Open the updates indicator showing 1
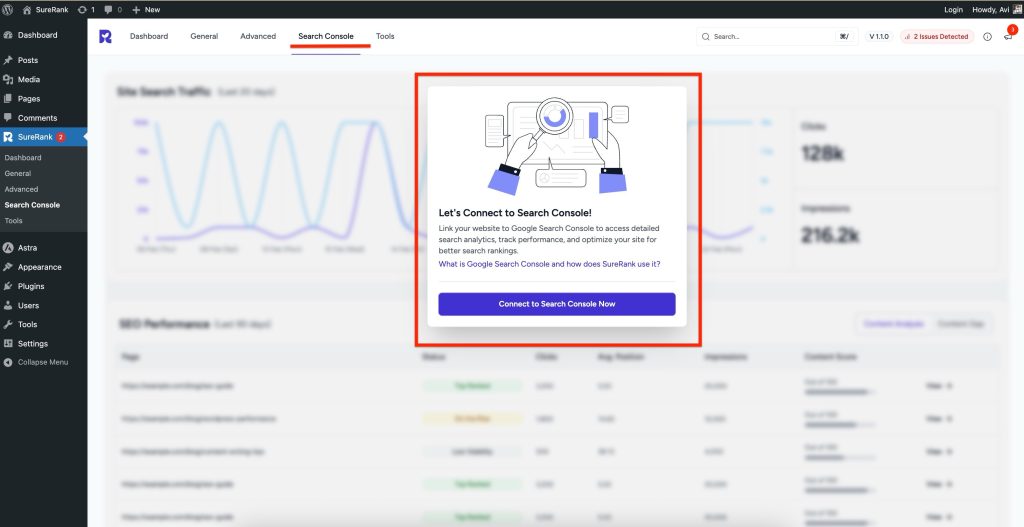This screenshot has height=527, width=1024. [x=86, y=10]
